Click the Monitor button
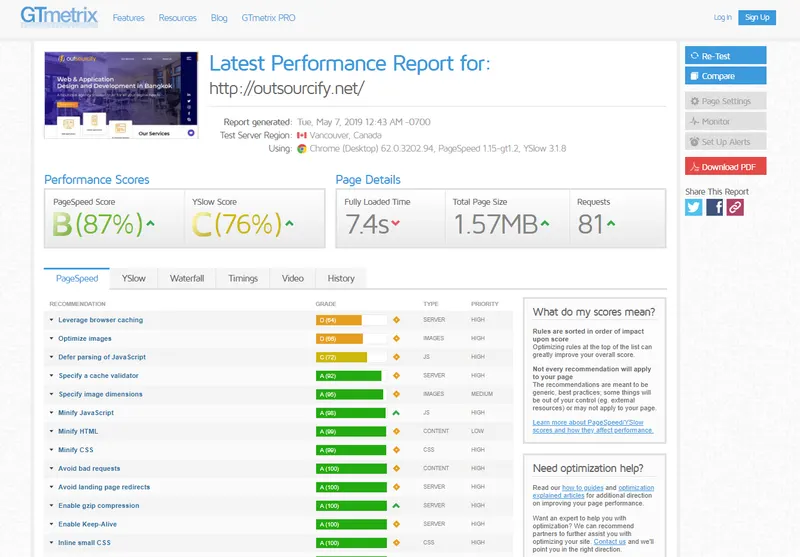800x557 pixels. click(726, 121)
